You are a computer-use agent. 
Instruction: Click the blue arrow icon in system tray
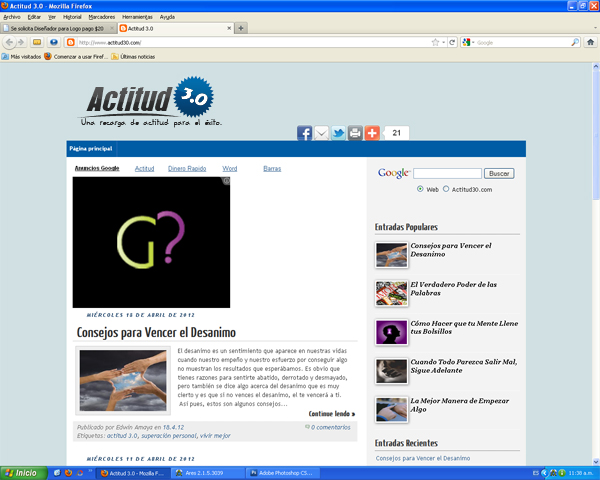tap(545, 473)
